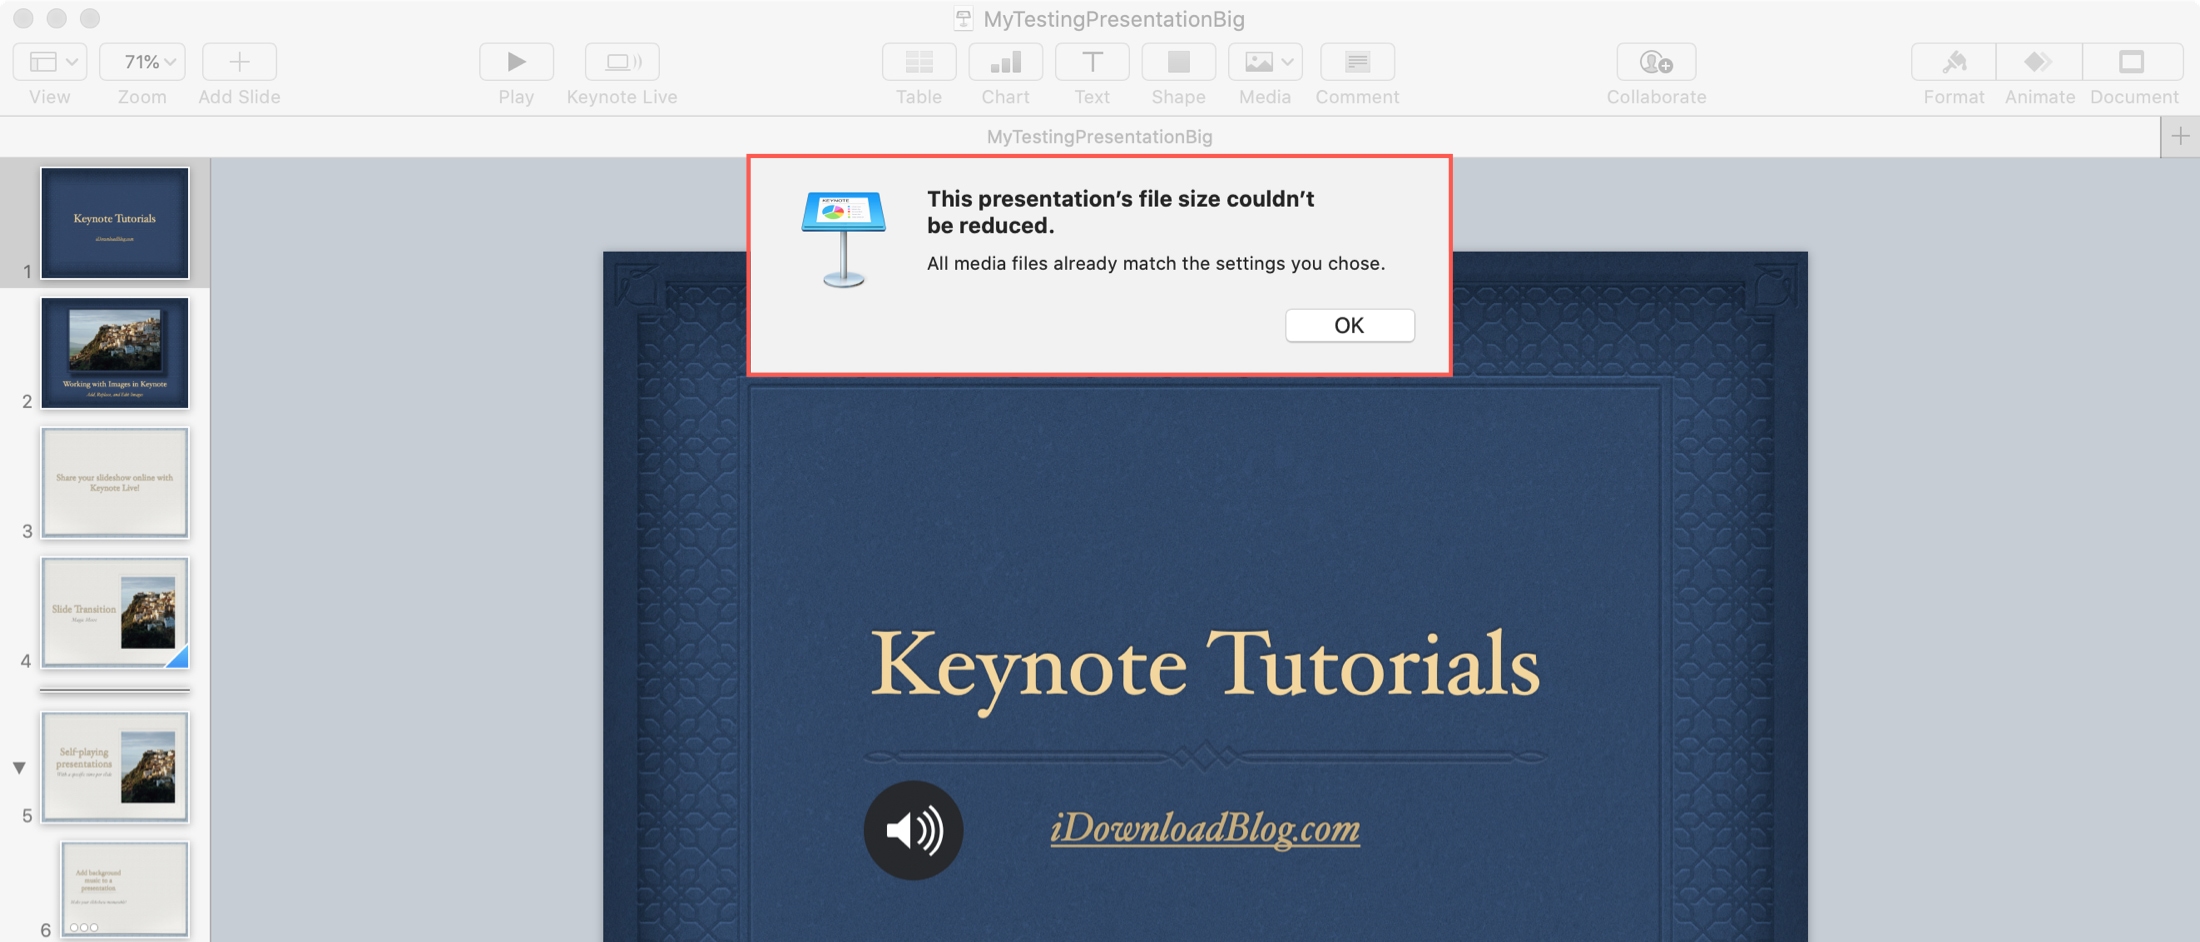Open the Media dropdown arrow
Viewport: 2200px width, 942px height.
tap(1286, 62)
